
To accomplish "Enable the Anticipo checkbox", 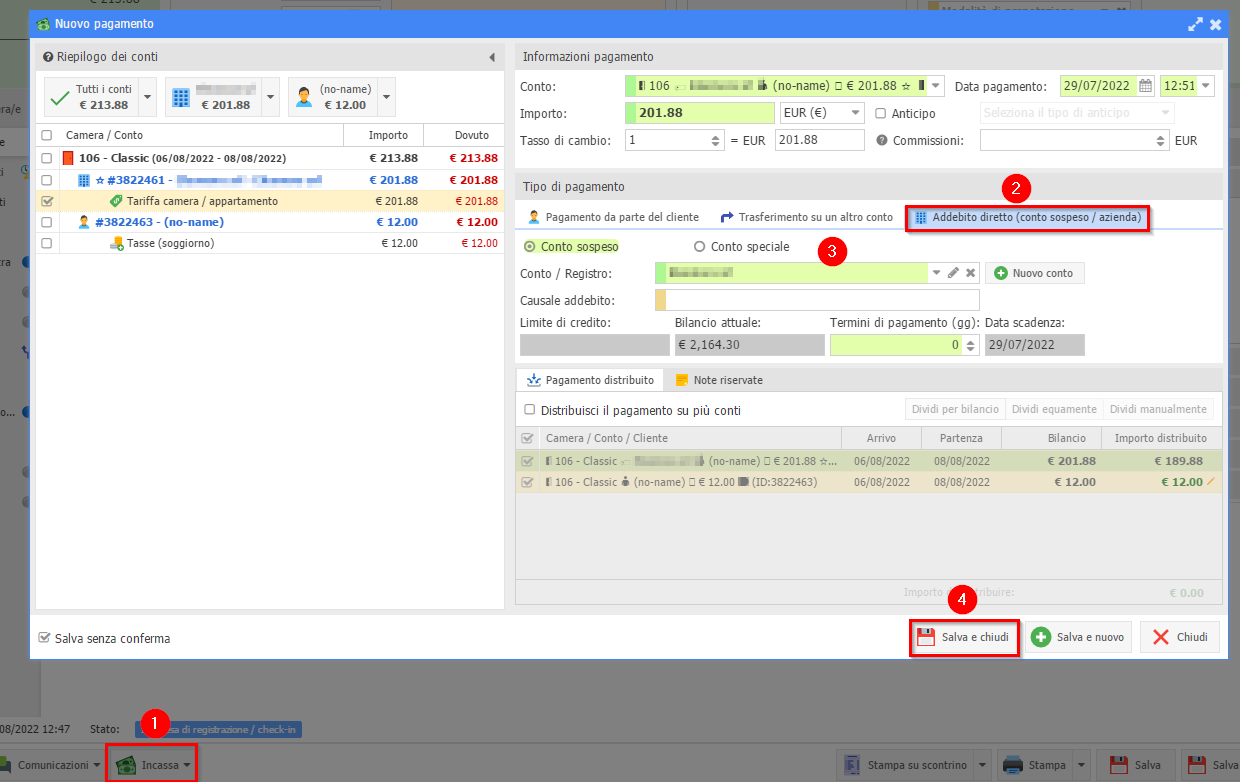I will (x=881, y=113).
